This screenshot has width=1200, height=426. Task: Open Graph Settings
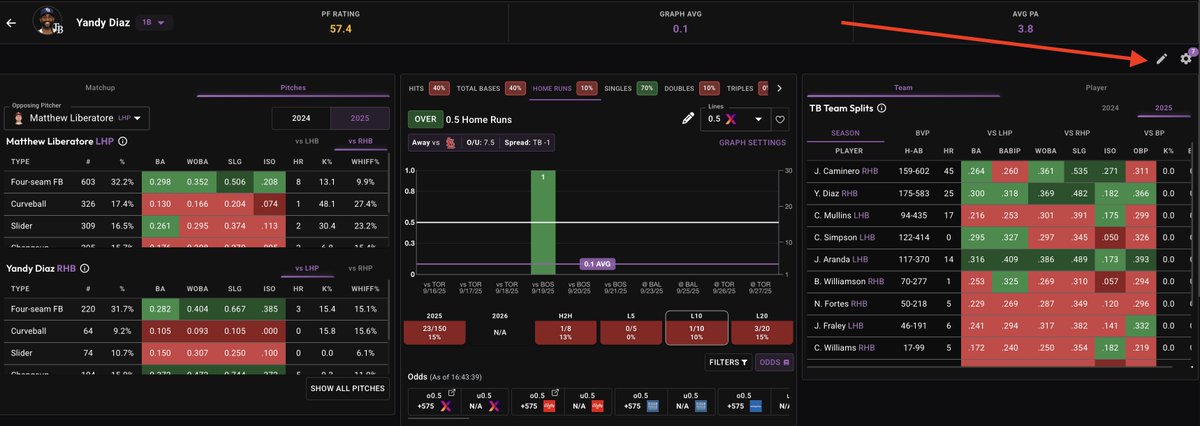(752, 142)
